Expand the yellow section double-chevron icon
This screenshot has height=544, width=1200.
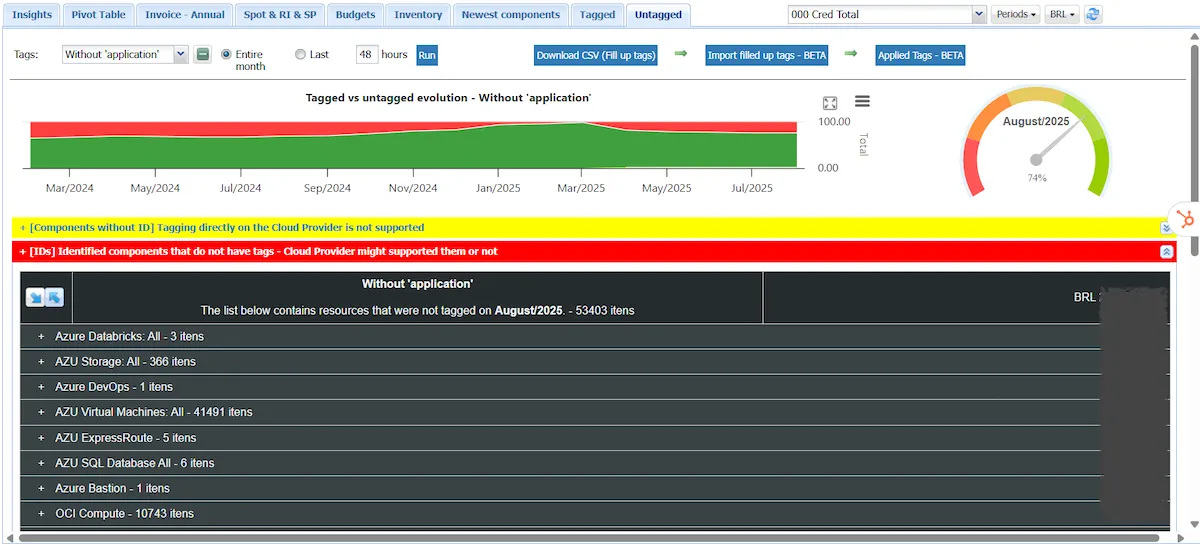point(1165,228)
